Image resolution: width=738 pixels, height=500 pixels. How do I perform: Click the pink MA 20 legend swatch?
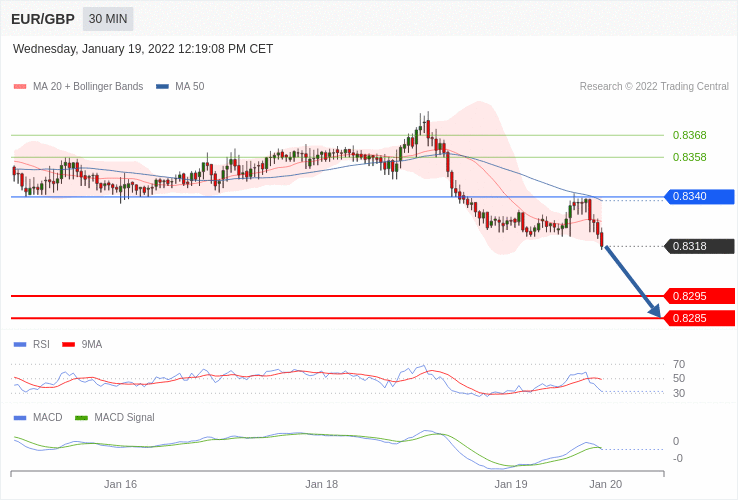coord(20,87)
